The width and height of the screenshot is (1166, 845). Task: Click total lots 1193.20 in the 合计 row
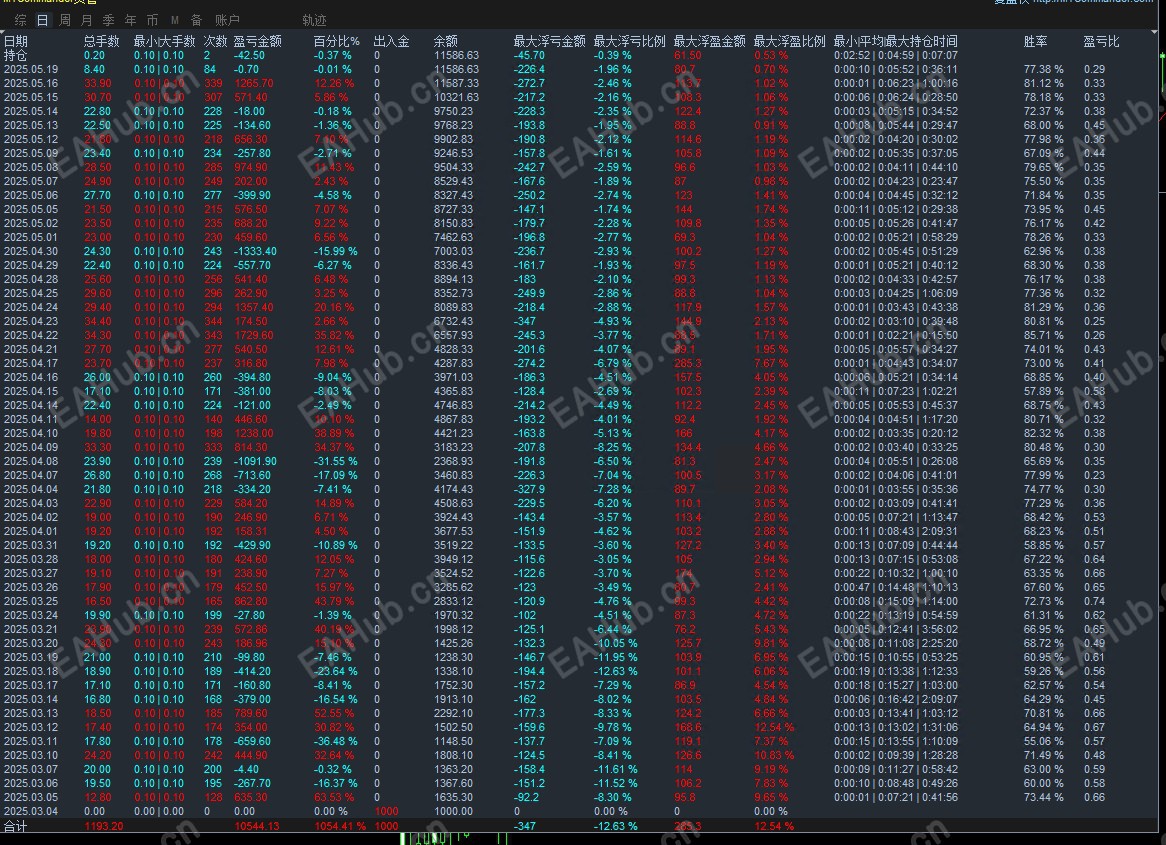(x=103, y=826)
